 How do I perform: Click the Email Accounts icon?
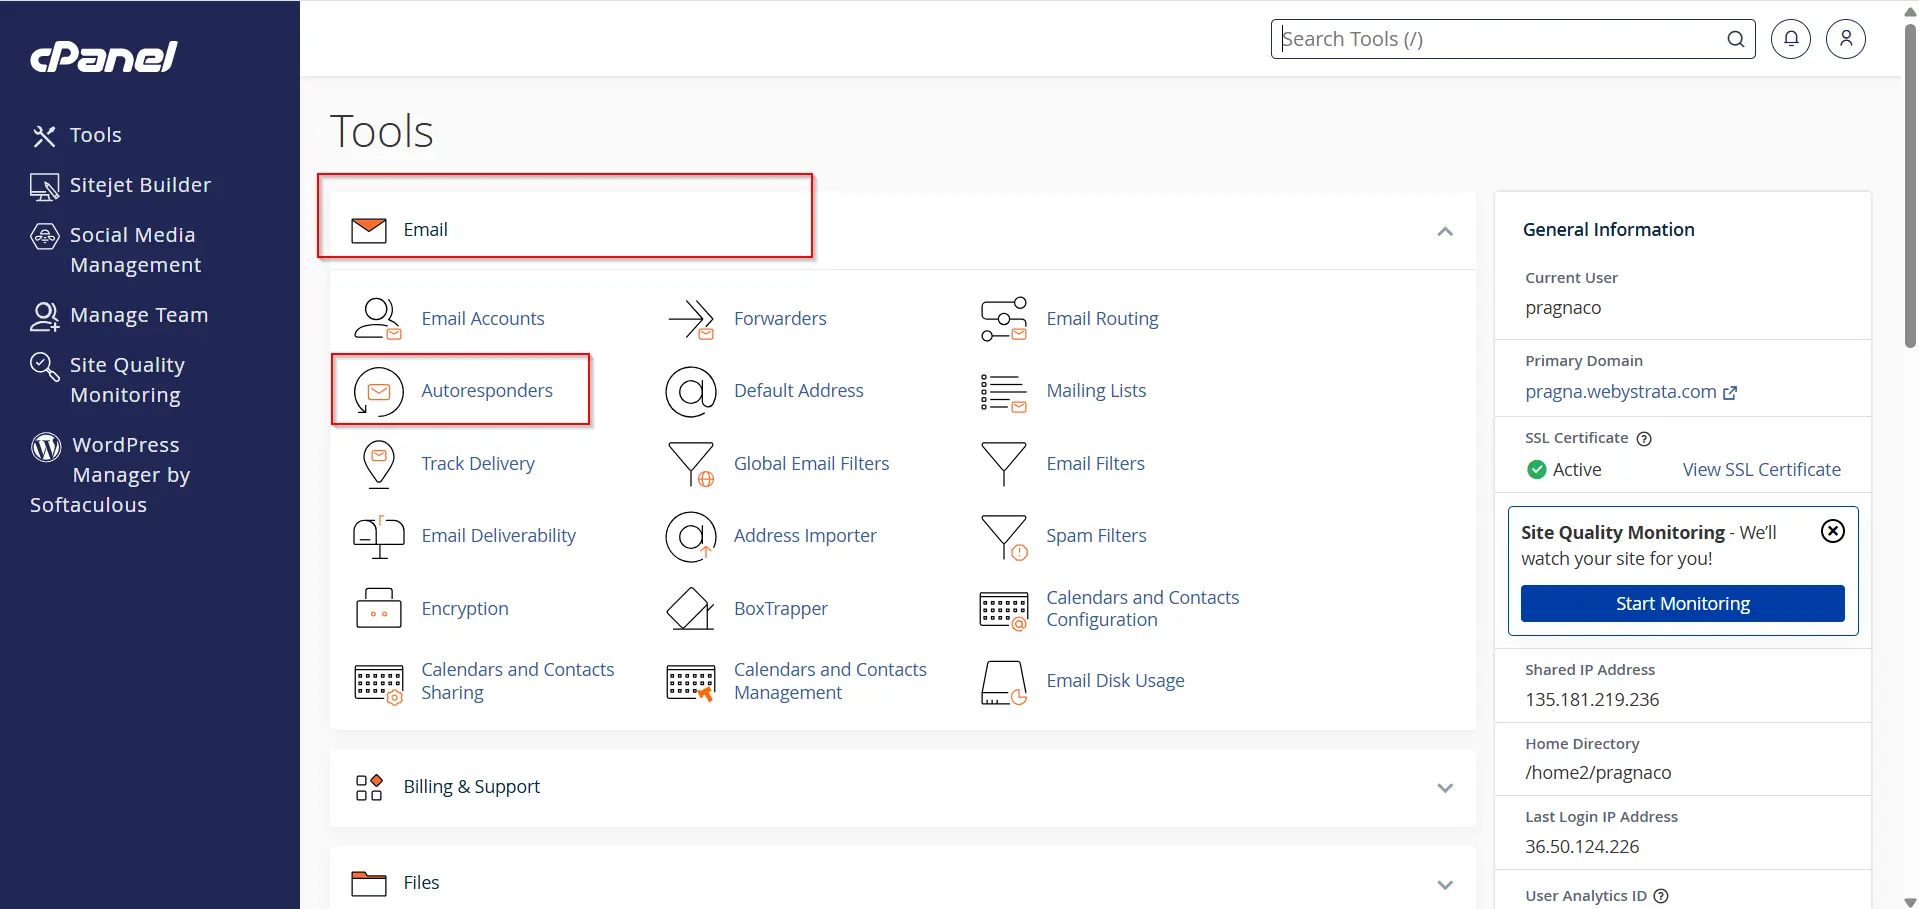378,319
